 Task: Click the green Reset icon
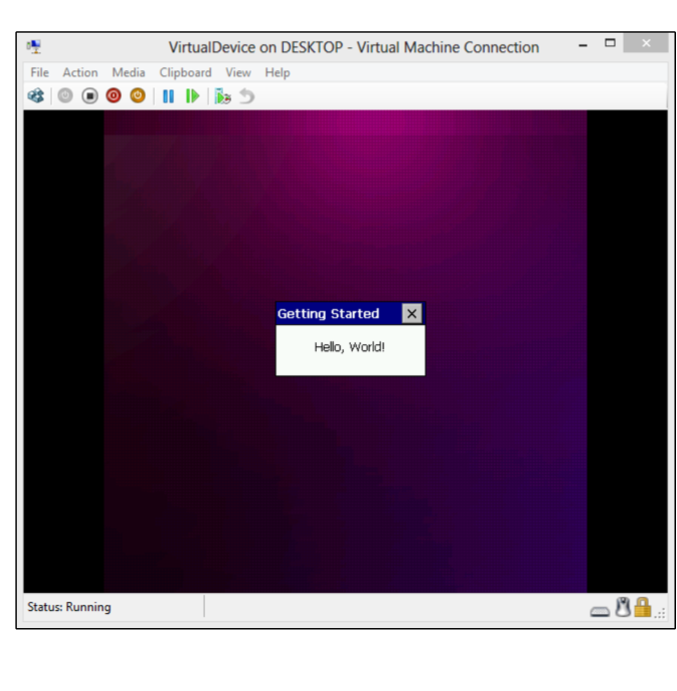(x=193, y=96)
